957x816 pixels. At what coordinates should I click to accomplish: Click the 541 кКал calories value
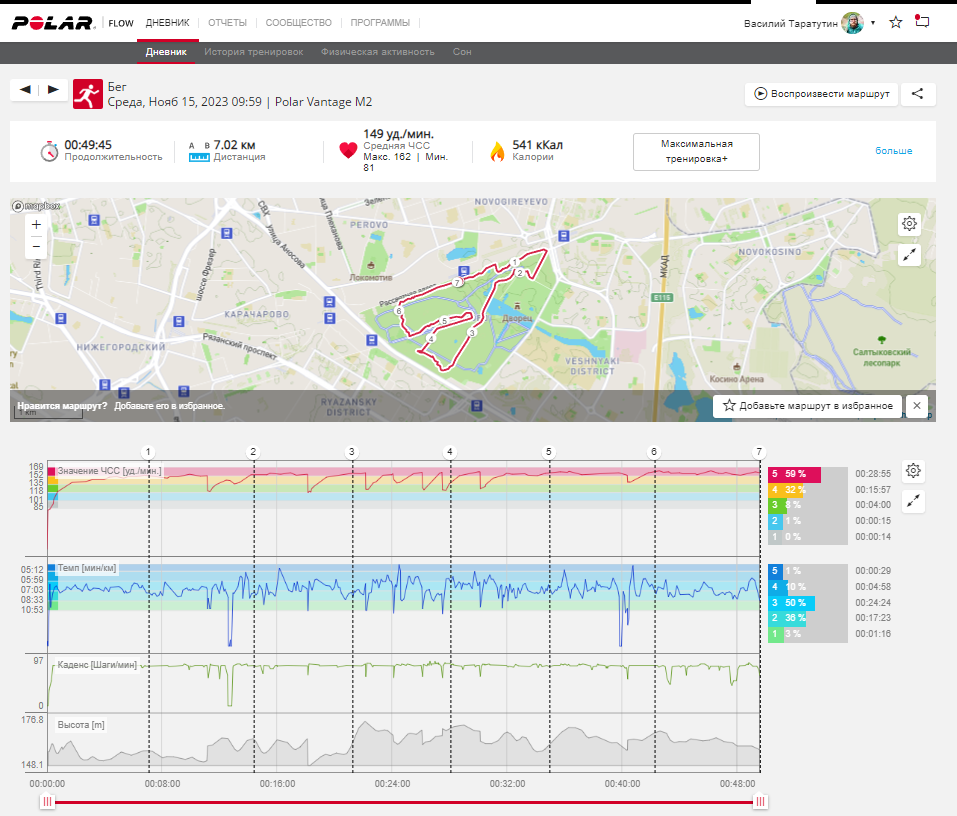(x=537, y=145)
